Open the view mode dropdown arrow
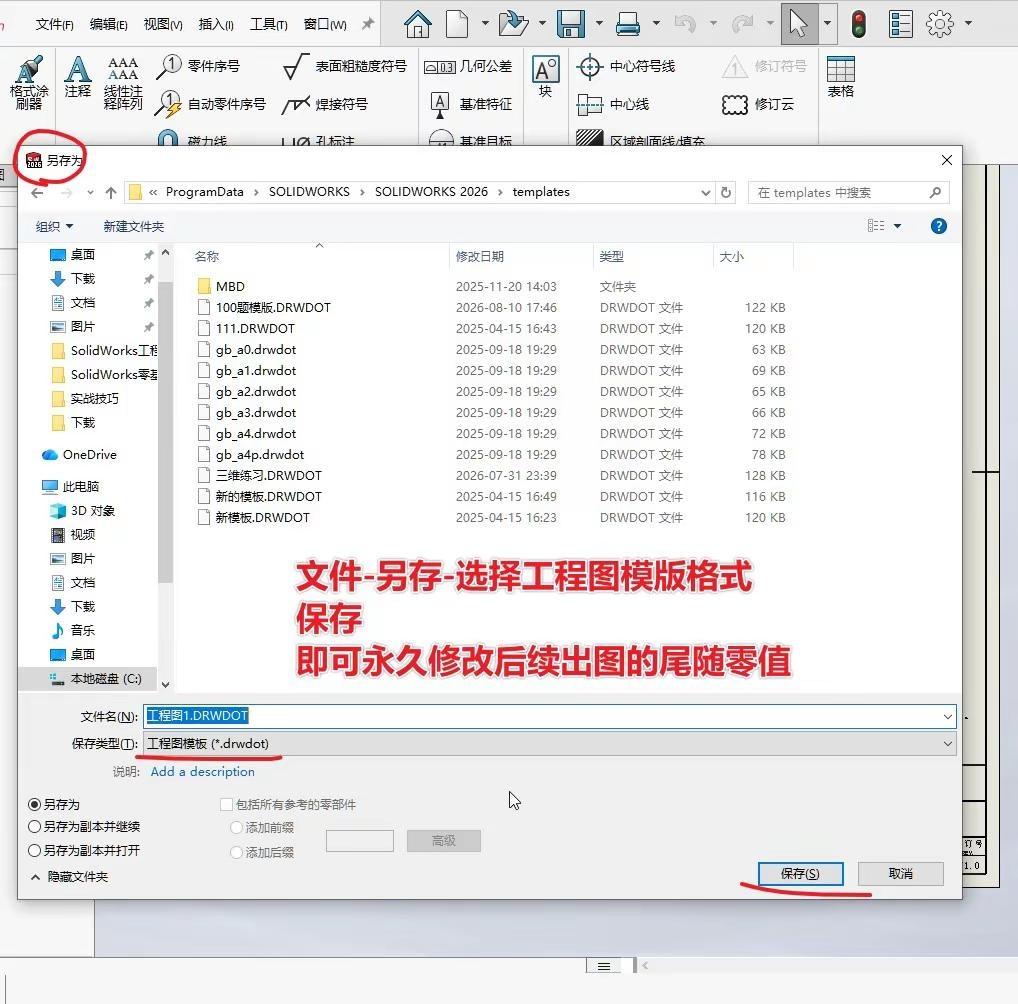1018x1004 pixels. [x=897, y=226]
